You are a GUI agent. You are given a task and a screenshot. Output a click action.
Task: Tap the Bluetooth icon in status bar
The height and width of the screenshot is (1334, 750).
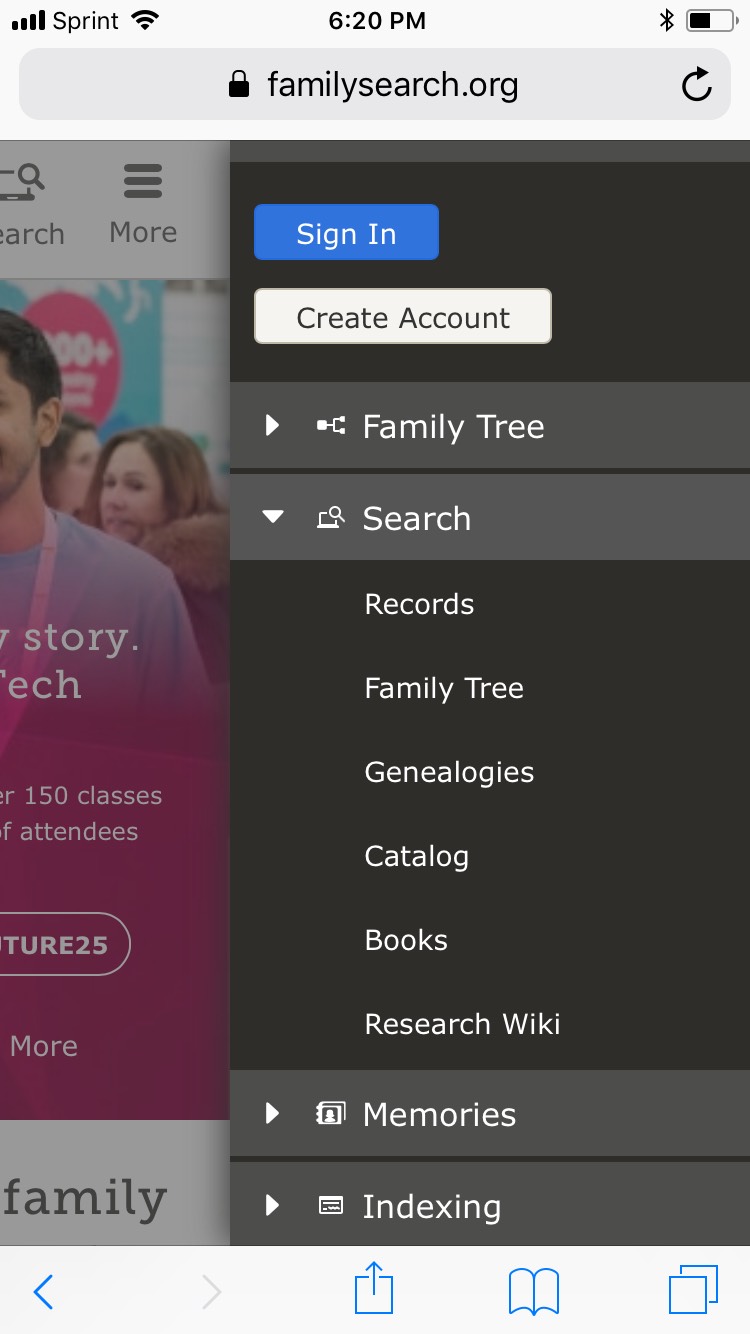pyautogui.click(x=666, y=20)
